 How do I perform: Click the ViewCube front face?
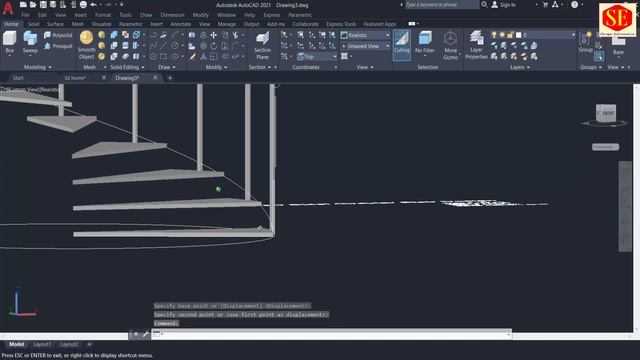607,113
